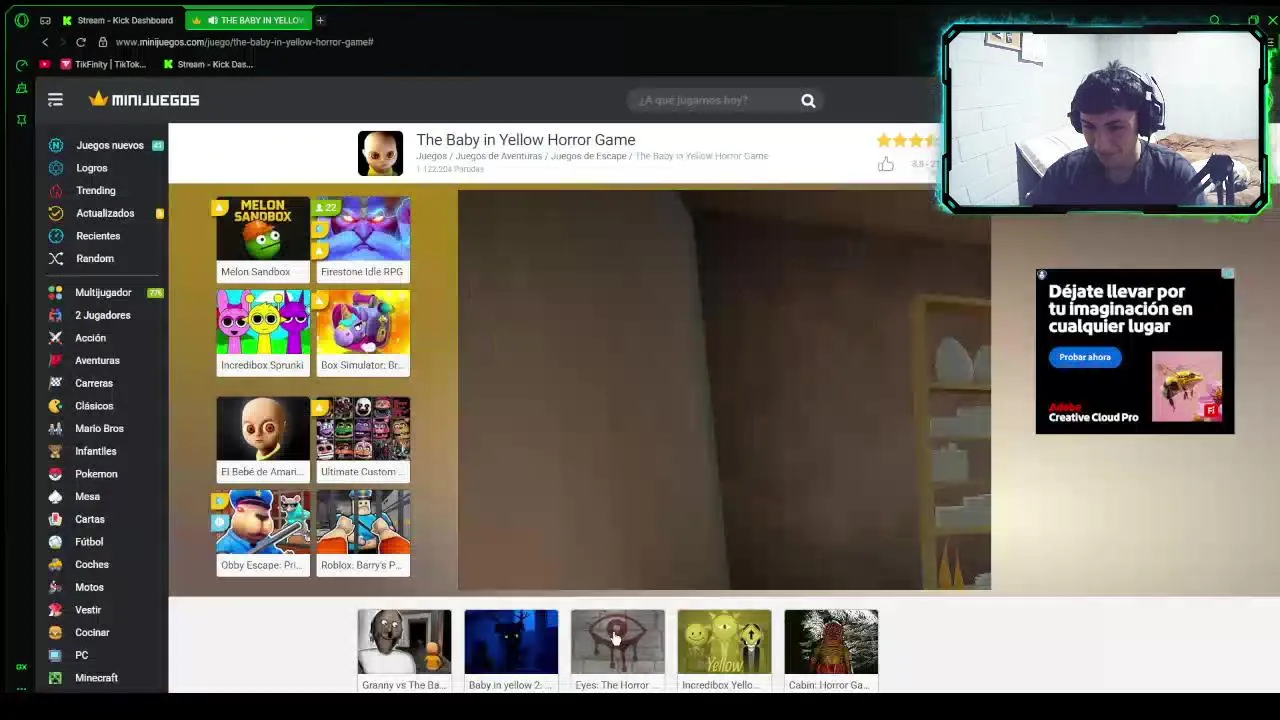Open the Box Simulator game thumbnail
Screen dimensions: 1280x720
tap(362, 333)
